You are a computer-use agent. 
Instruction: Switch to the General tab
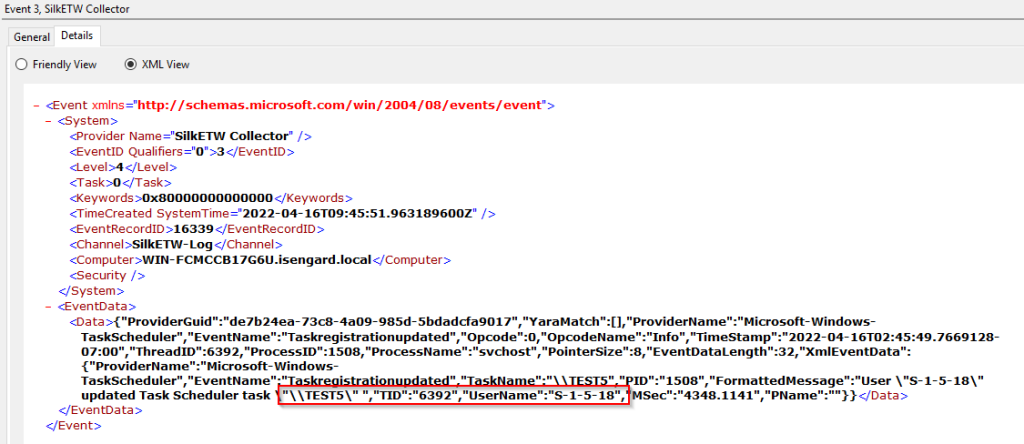(32, 37)
